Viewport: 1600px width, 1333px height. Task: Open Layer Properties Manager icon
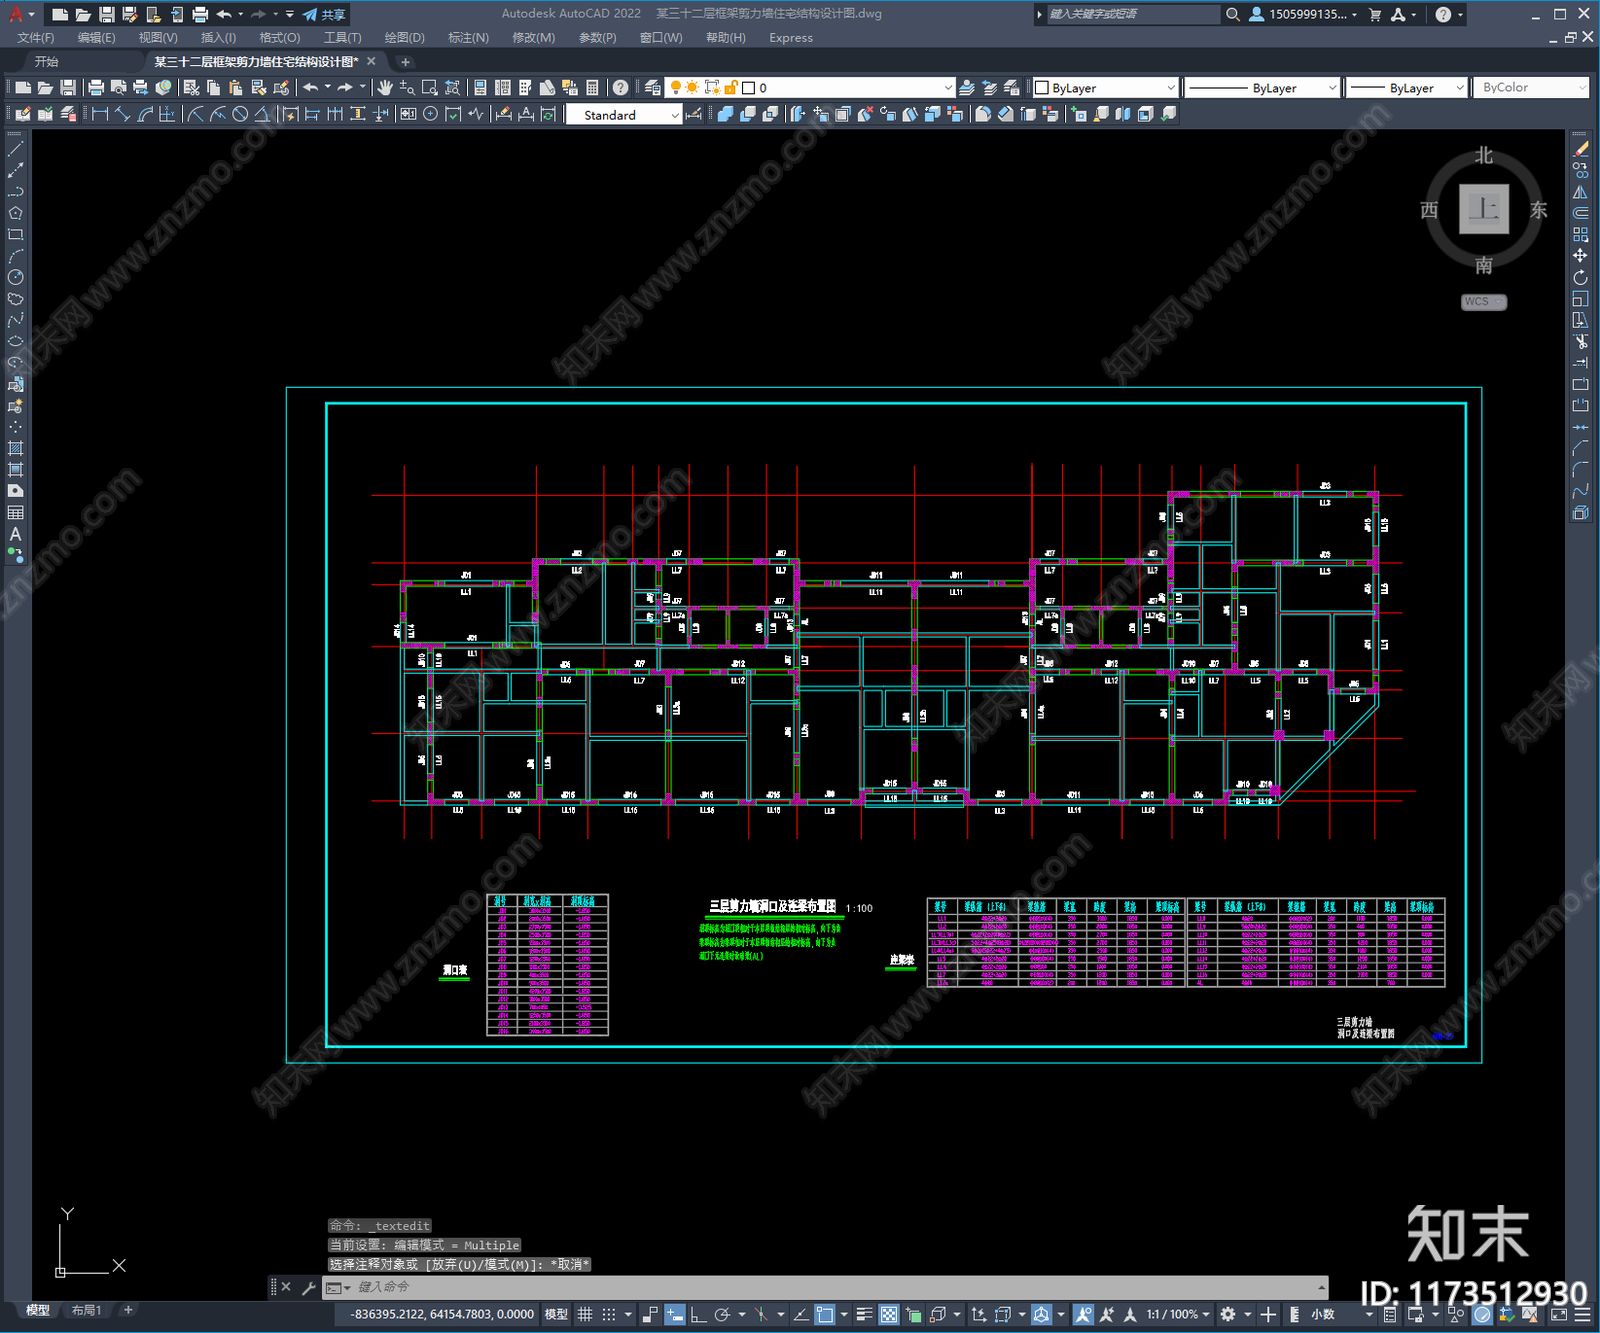pyautogui.click(x=652, y=88)
